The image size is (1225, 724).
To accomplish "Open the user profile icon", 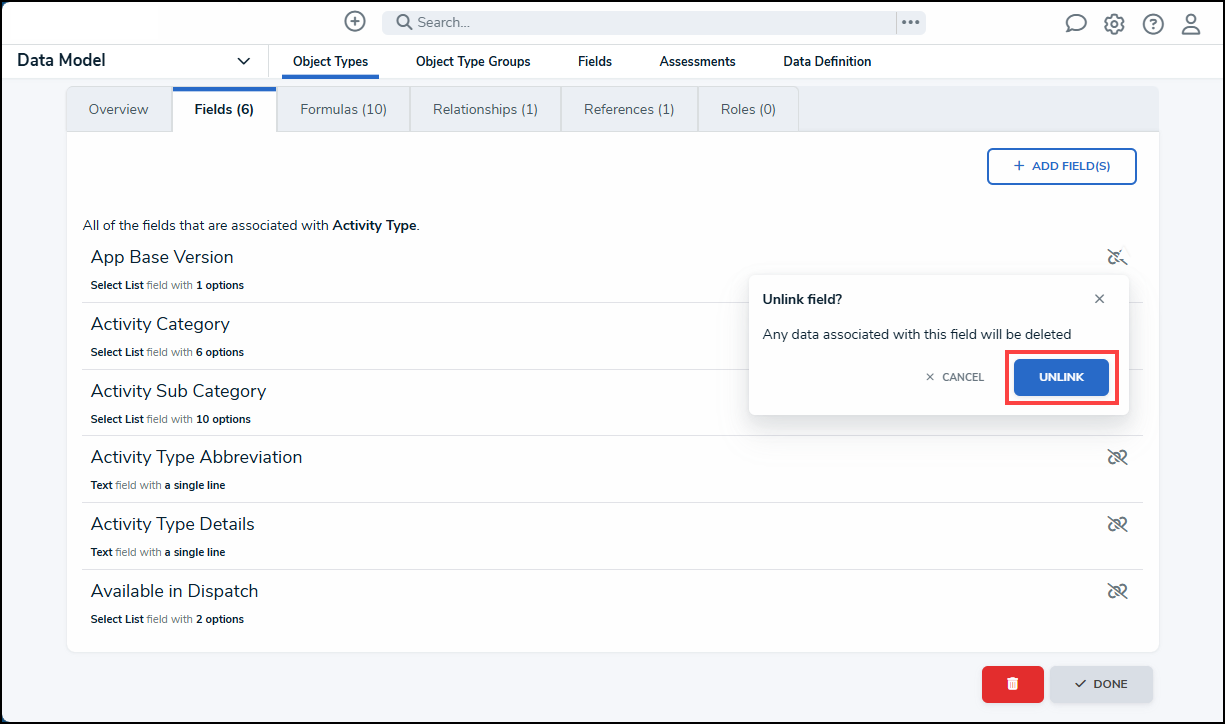I will point(1191,24).
